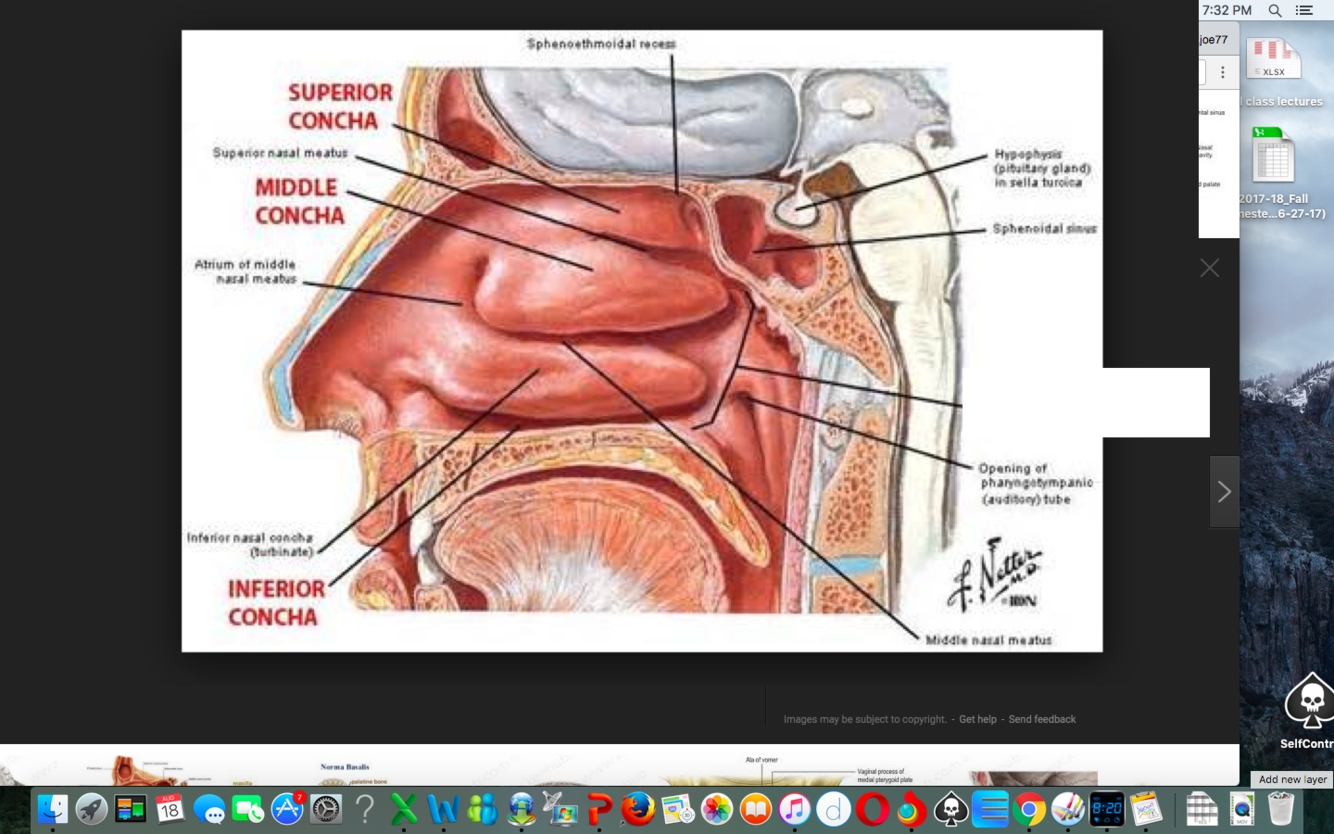The image size is (1334, 834).
Task: Open the MOV QuickTime file in dock
Action: click(x=1241, y=808)
